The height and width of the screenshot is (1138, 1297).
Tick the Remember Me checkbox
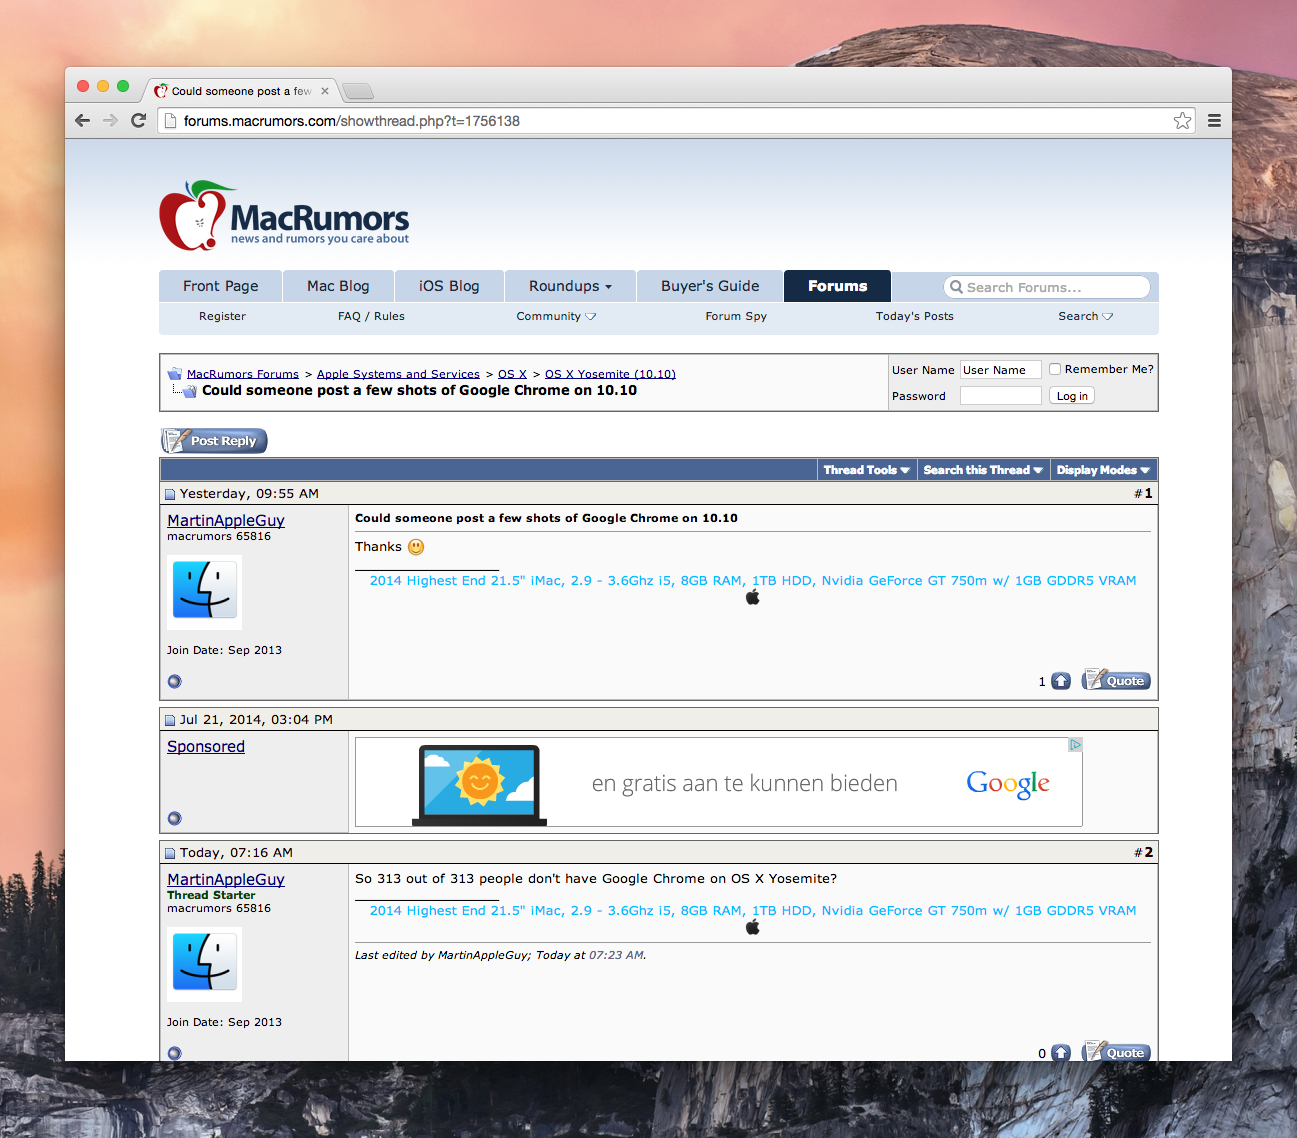[x=1055, y=369]
